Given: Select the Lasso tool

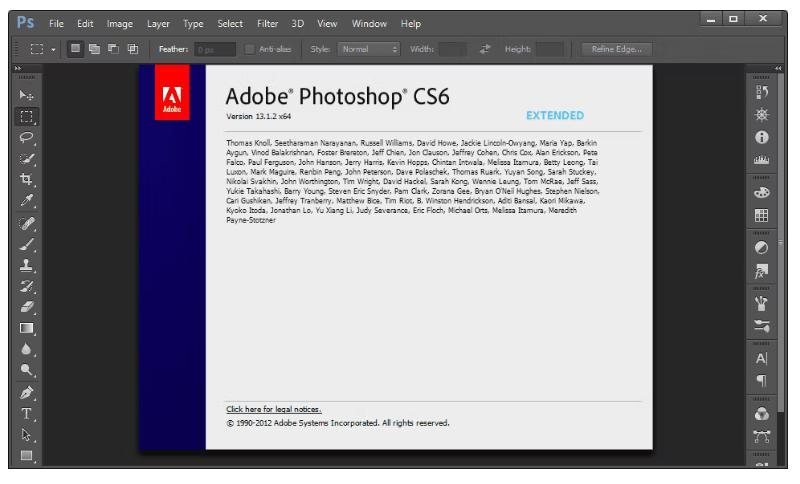Looking at the screenshot, I should coord(27,138).
